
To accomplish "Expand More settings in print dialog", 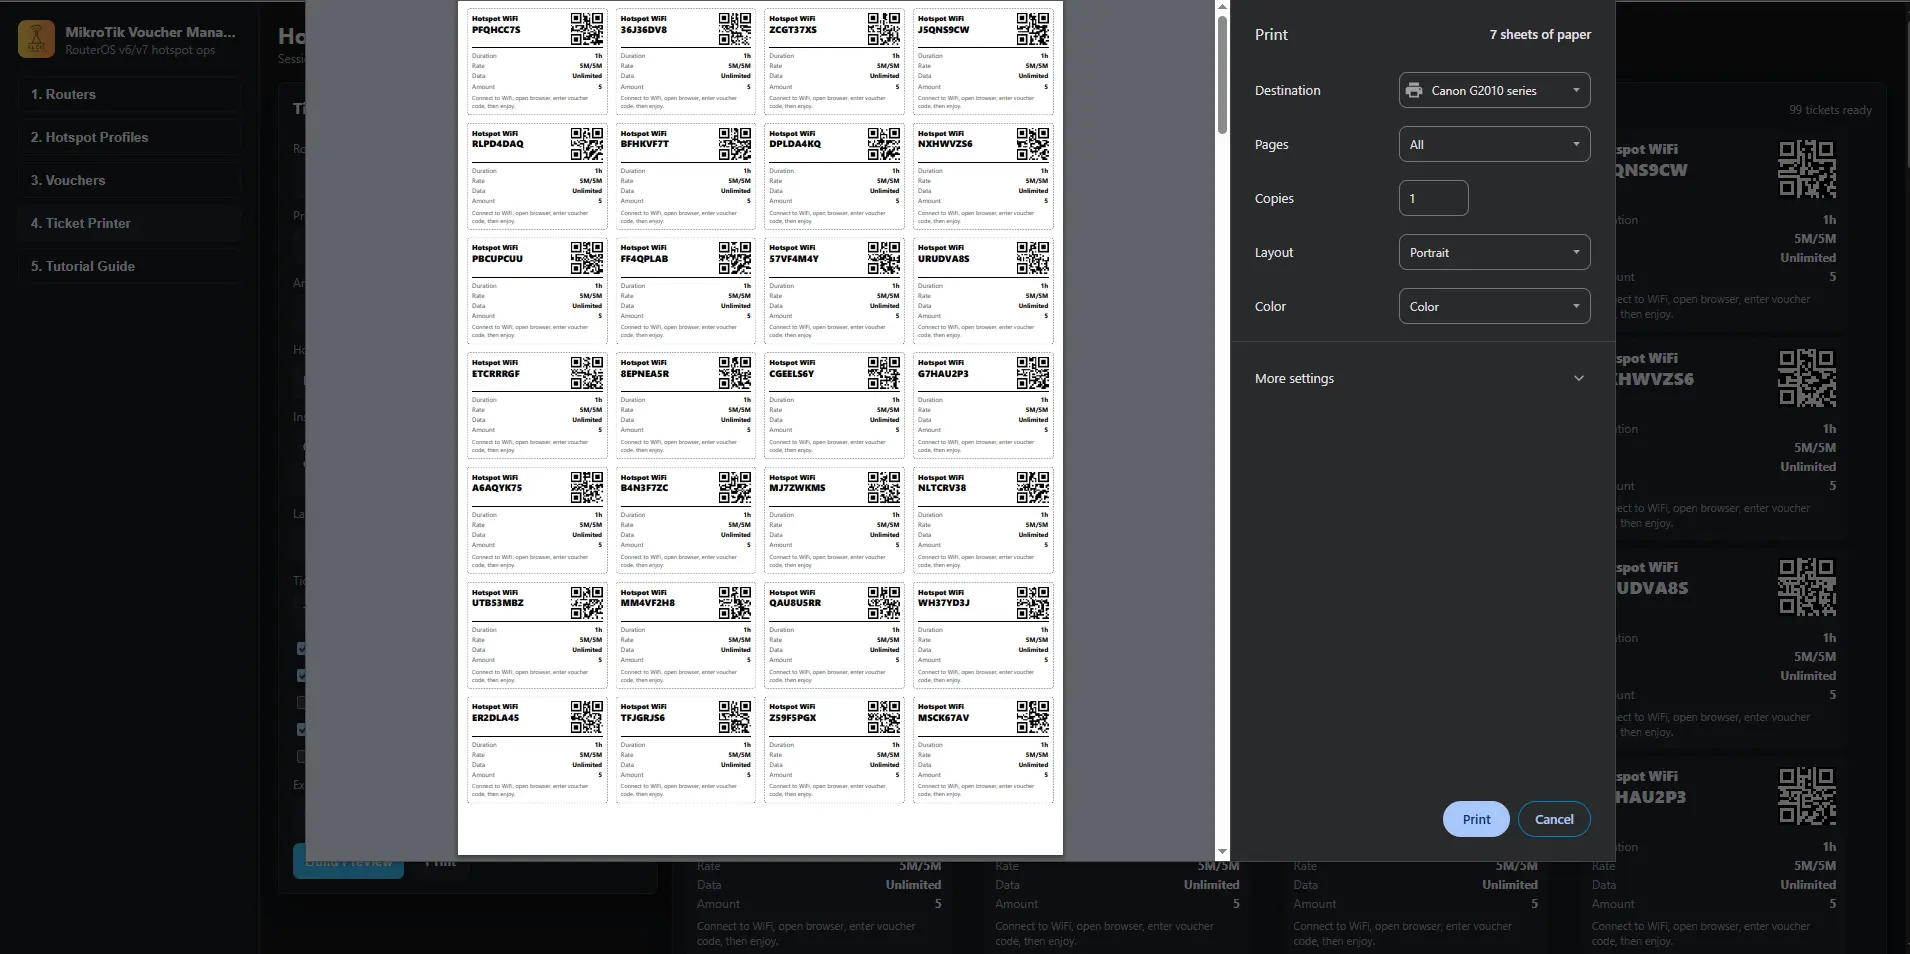I will click(x=1421, y=378).
